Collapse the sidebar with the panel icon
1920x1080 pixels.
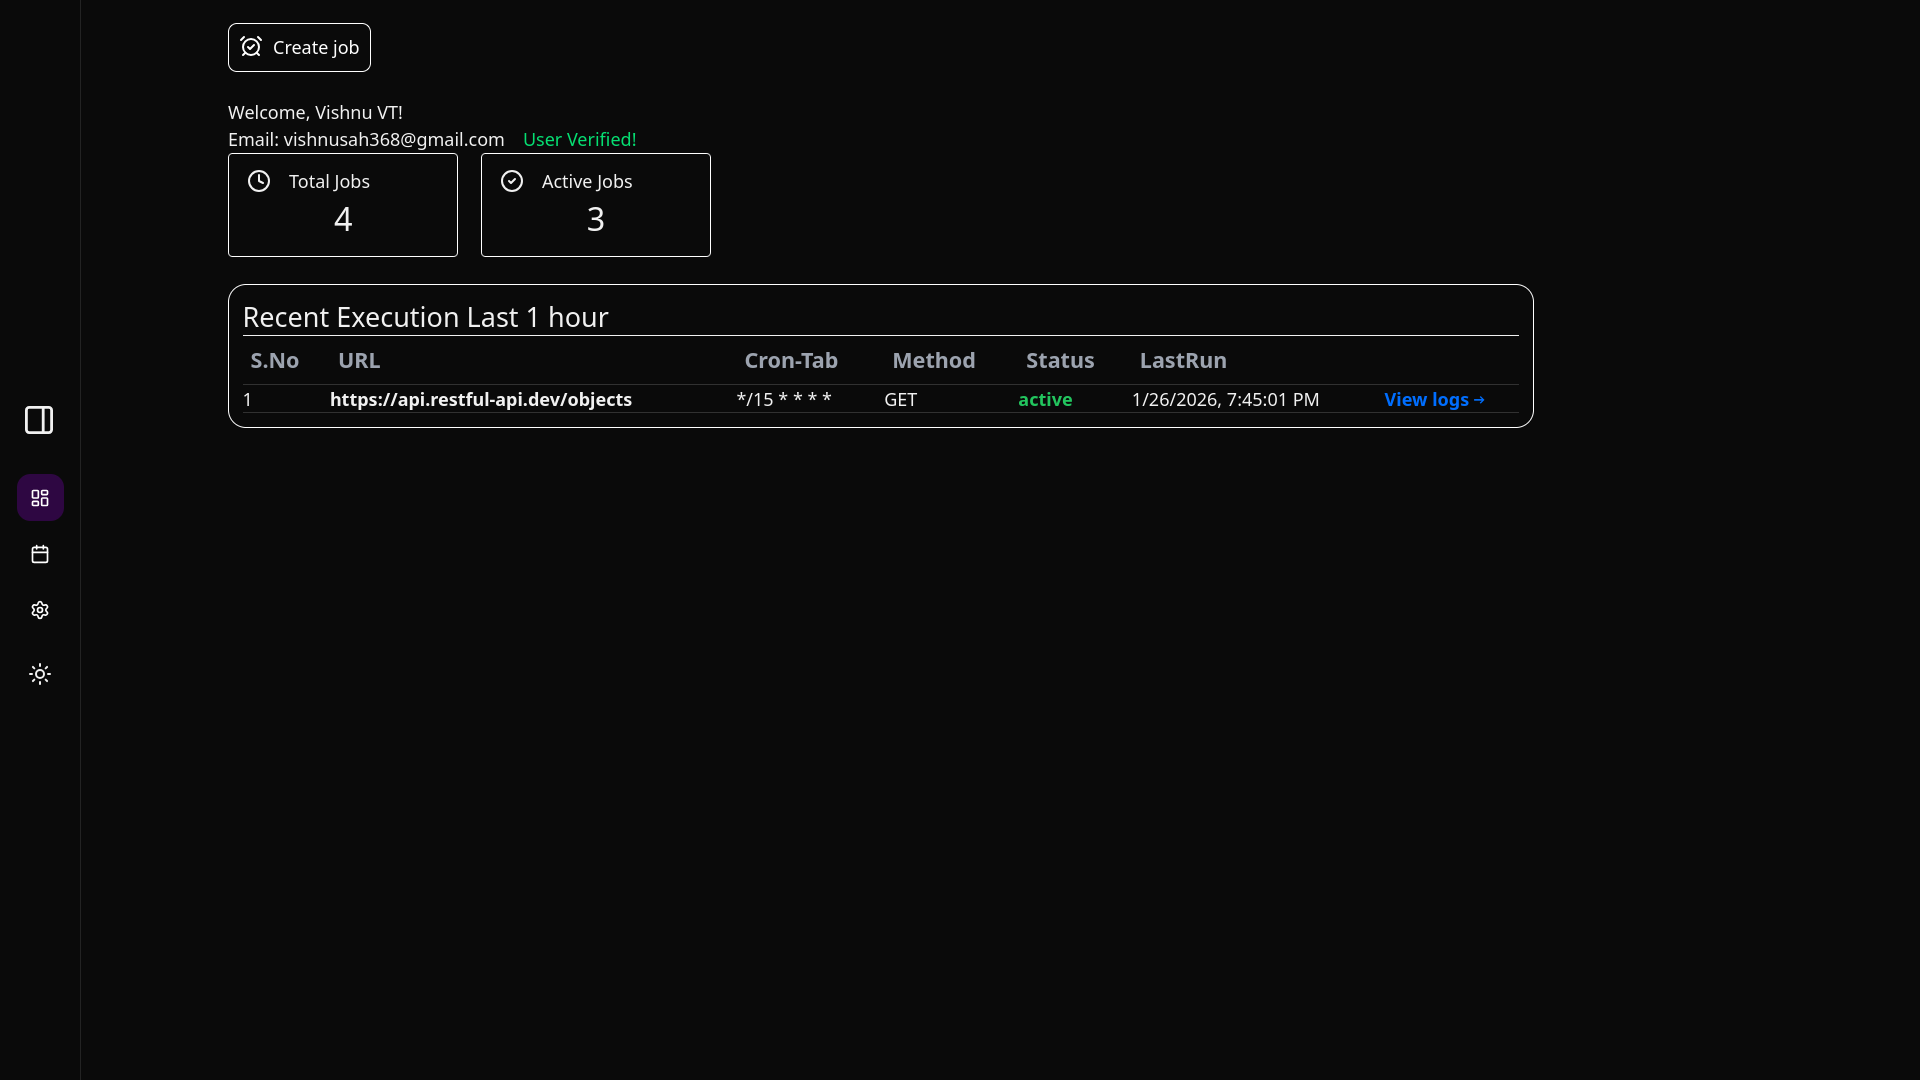[x=38, y=420]
